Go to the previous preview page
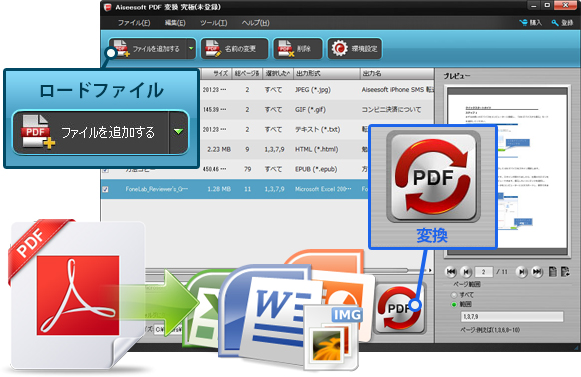581x377 pixels. click(466, 272)
